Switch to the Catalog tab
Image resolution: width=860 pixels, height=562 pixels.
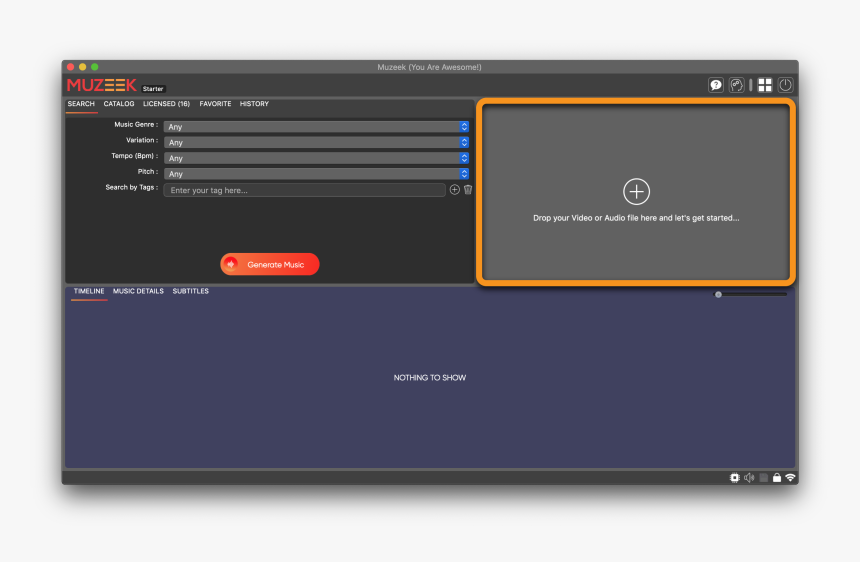tap(119, 104)
